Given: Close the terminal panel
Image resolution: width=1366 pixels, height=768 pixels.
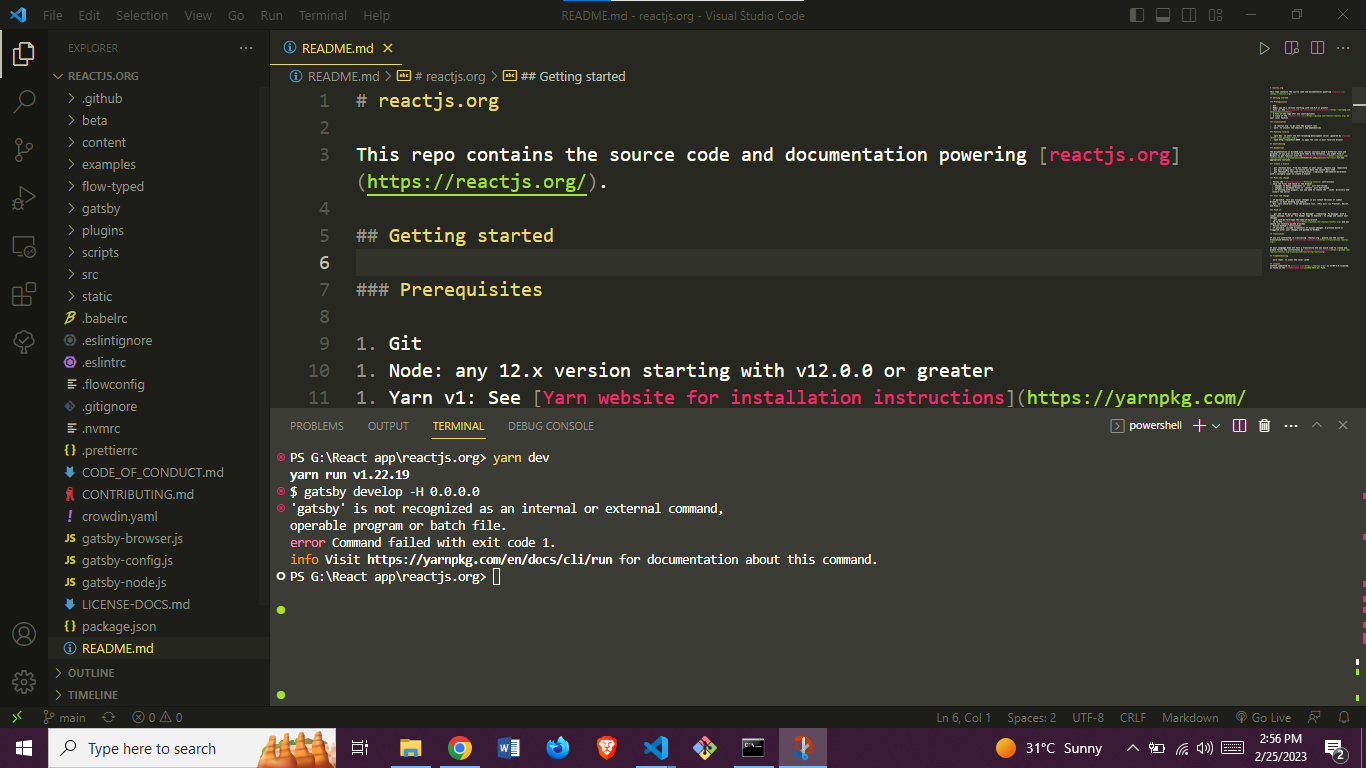Looking at the screenshot, I should pos(1343,426).
